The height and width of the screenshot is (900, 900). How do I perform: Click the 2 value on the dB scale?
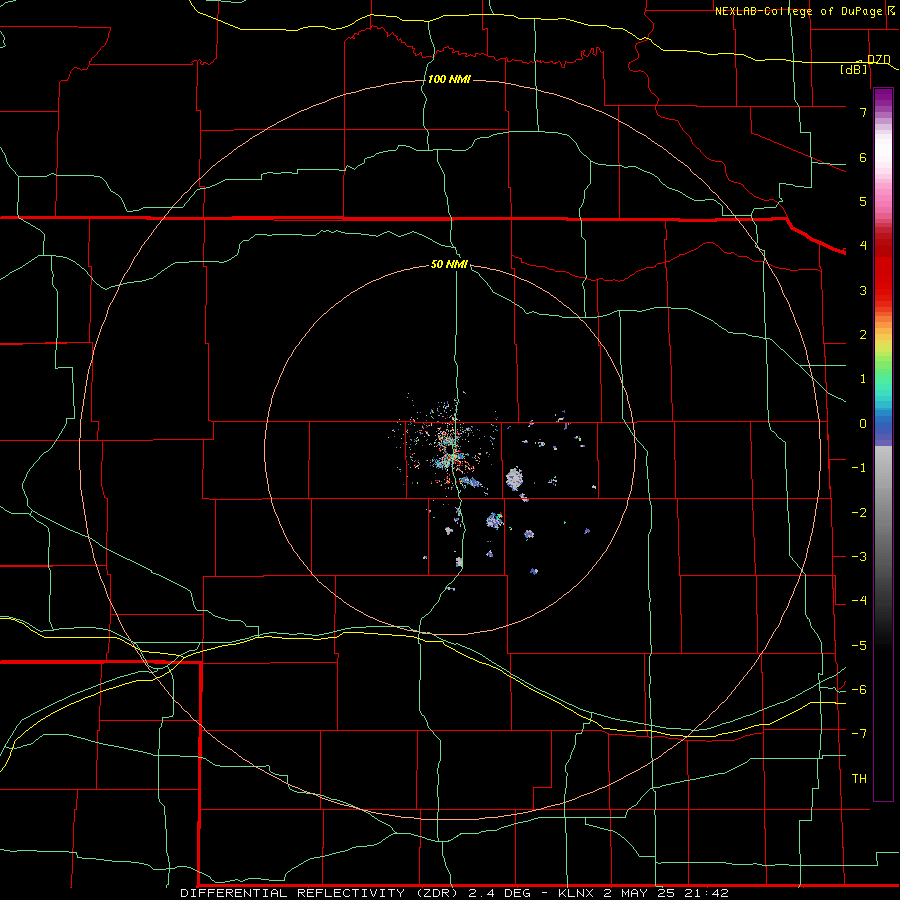click(863, 335)
